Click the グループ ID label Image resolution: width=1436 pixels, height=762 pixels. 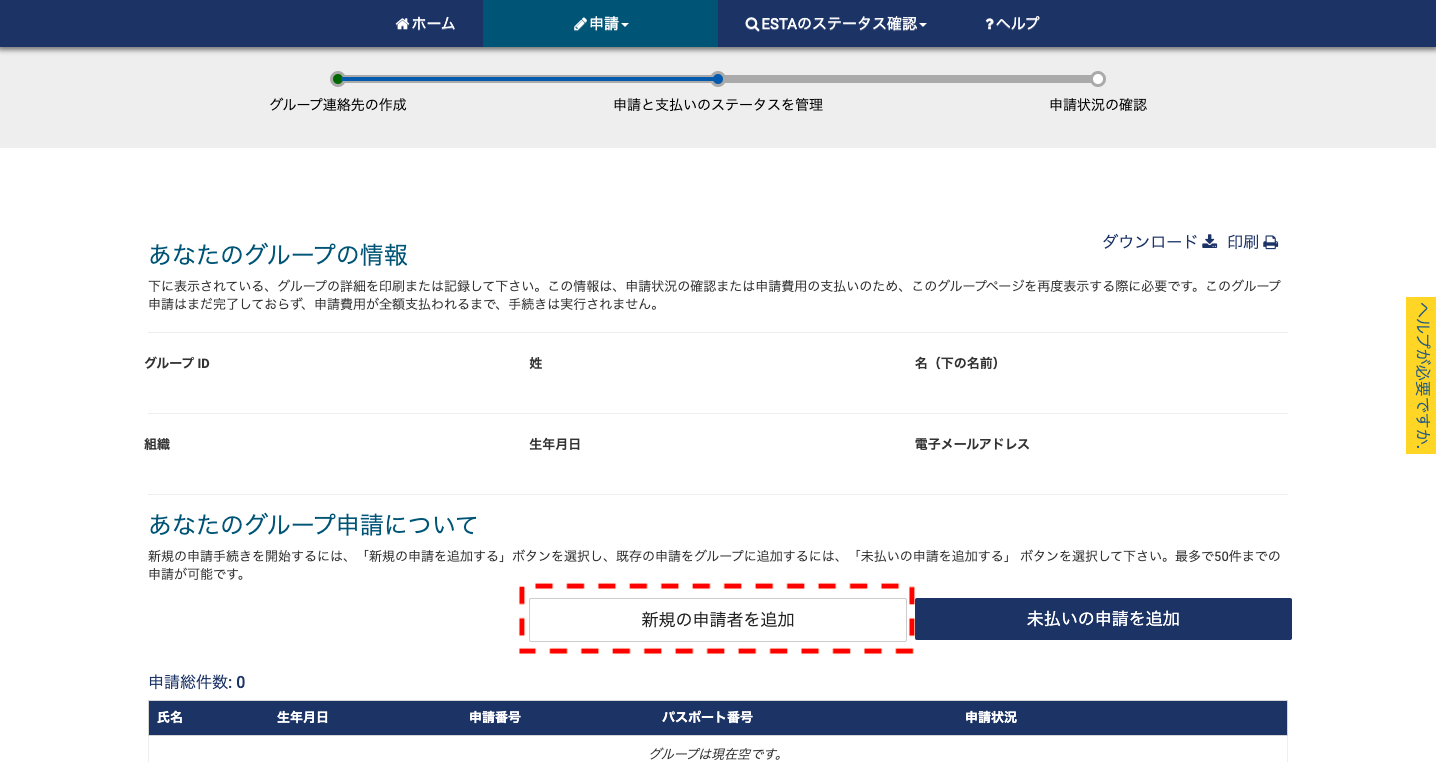click(x=177, y=363)
